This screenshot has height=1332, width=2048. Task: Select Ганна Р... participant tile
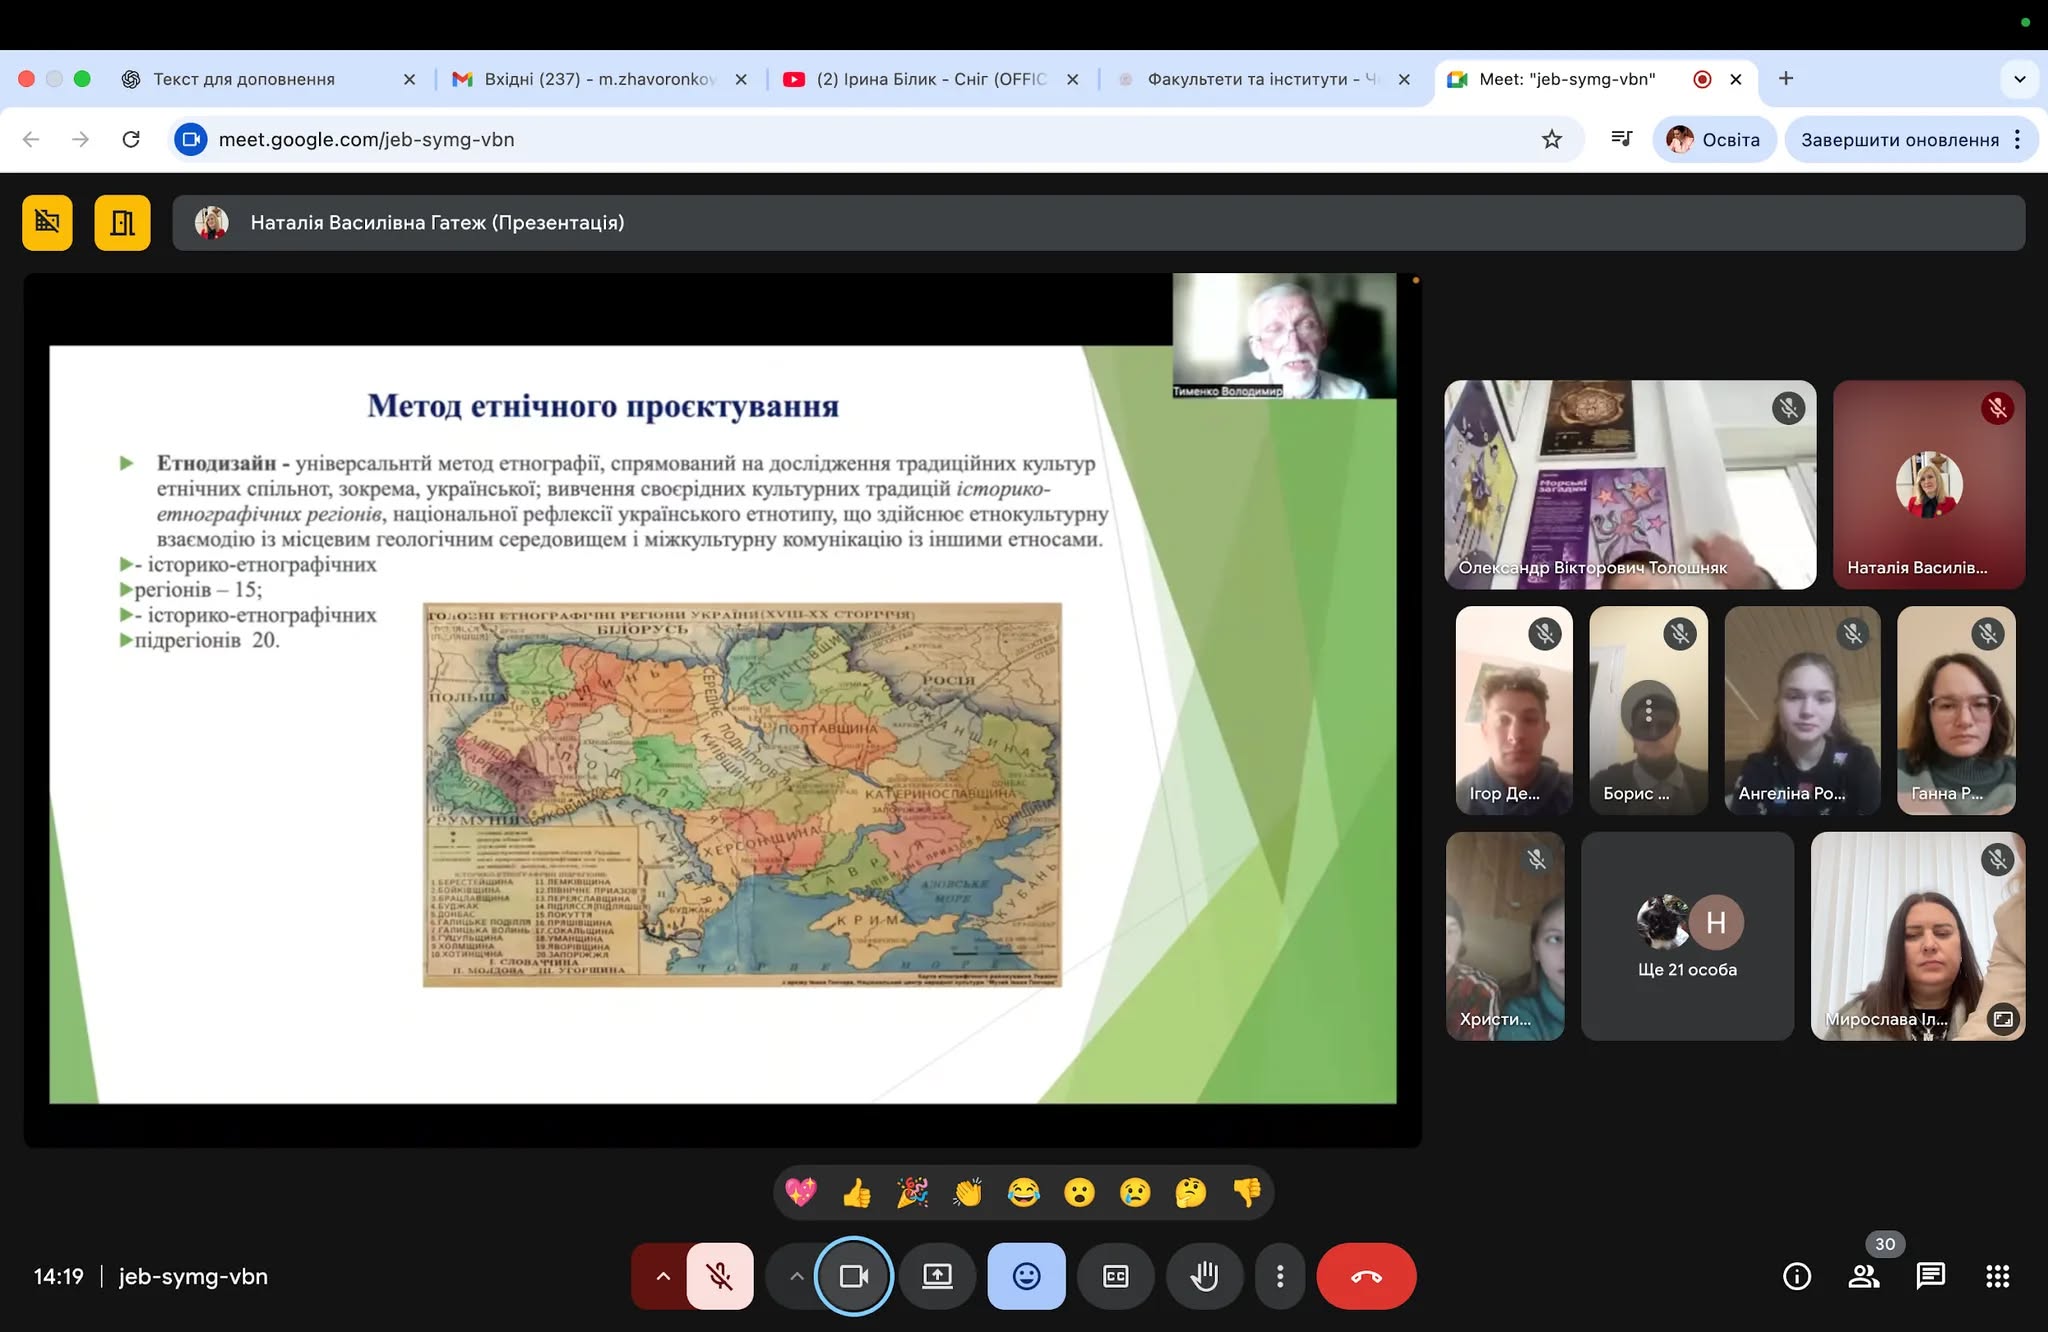(x=1956, y=710)
